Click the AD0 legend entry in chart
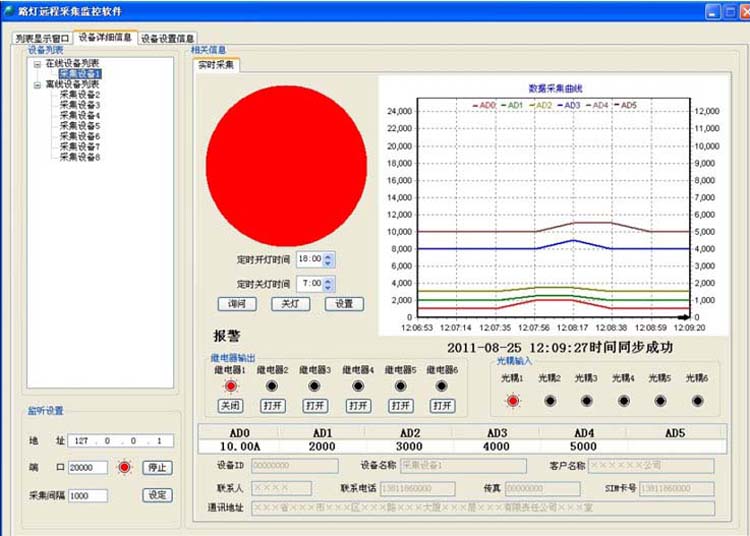 (x=484, y=105)
